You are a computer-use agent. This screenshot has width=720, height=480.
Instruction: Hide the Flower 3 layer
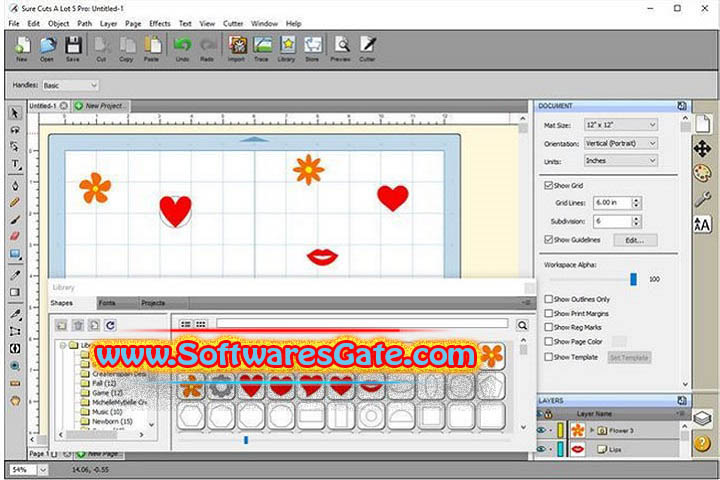pos(541,430)
